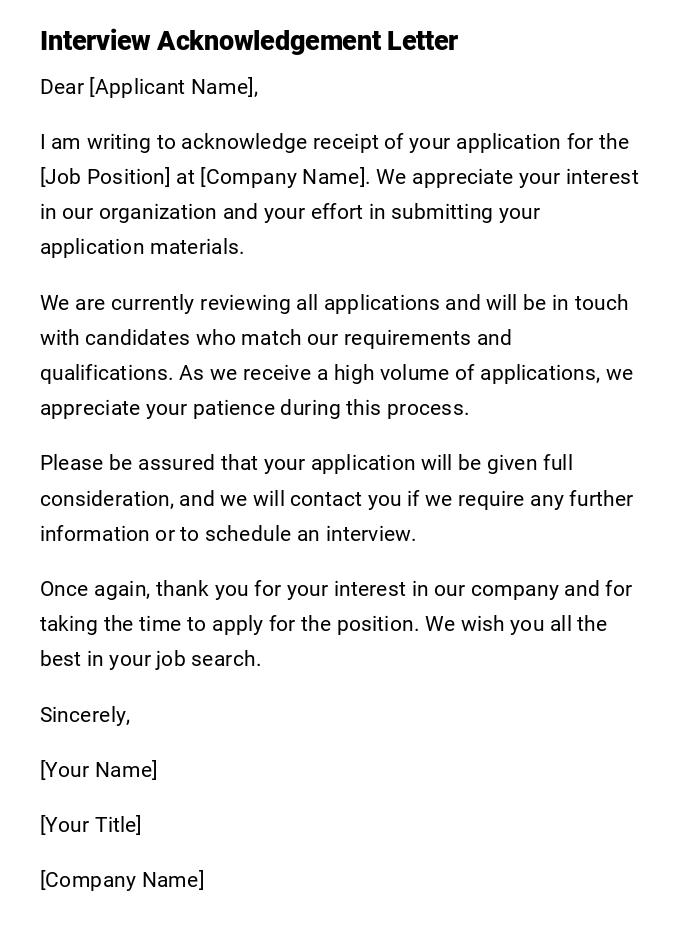The image size is (700, 942).
Task: Click the line 'appreciate your patience during this process.'
Action: click(254, 408)
